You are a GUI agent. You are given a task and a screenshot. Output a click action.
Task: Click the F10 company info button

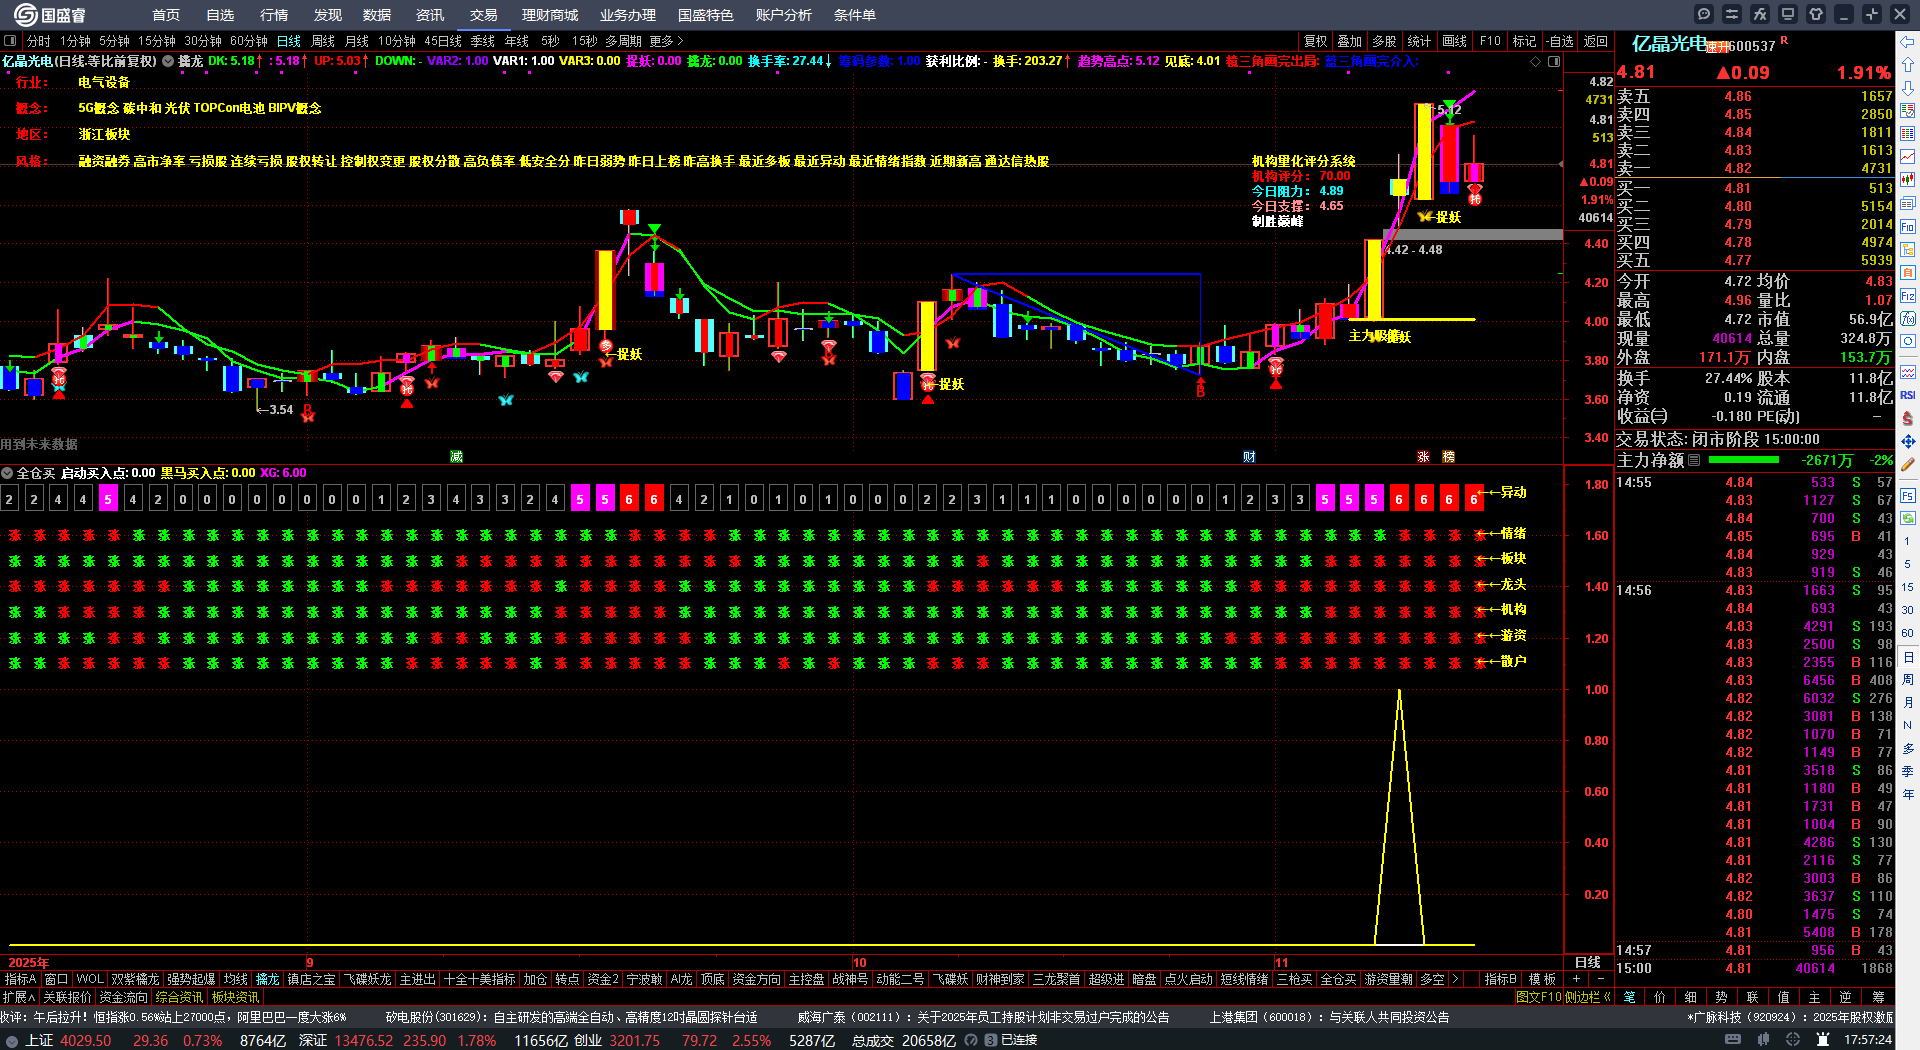tap(1491, 41)
